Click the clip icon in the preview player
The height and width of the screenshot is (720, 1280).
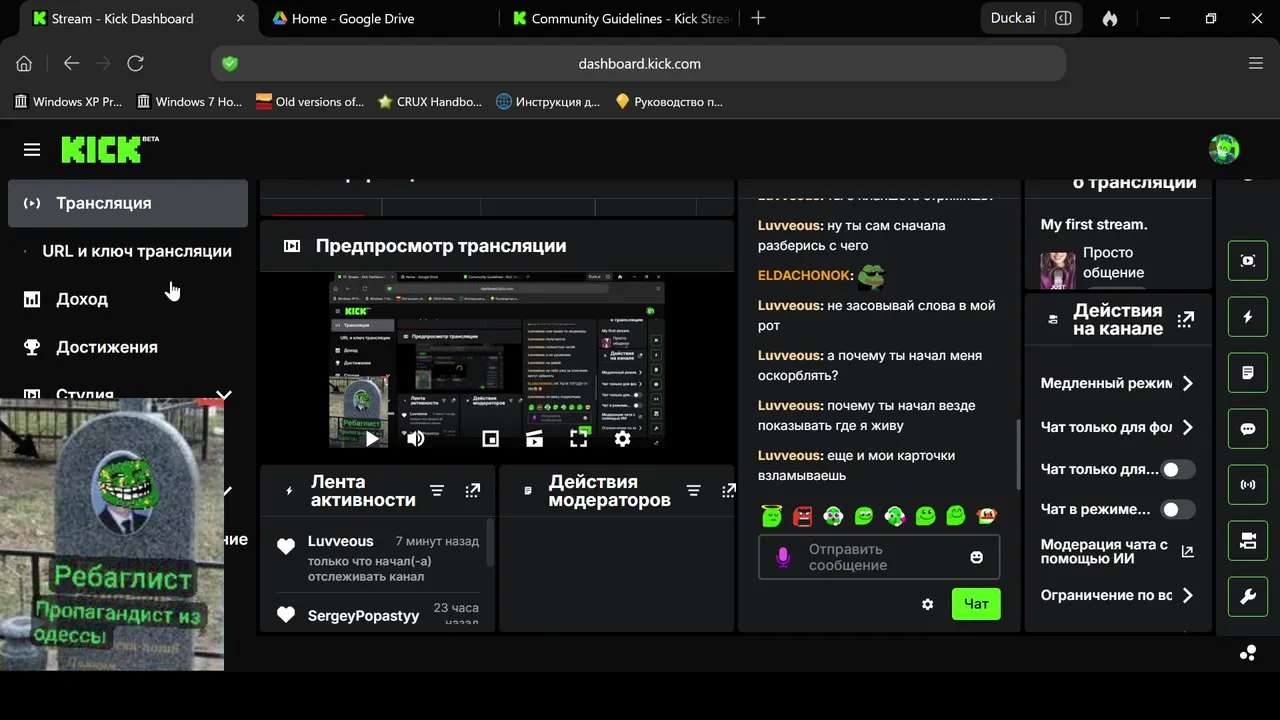click(x=535, y=438)
